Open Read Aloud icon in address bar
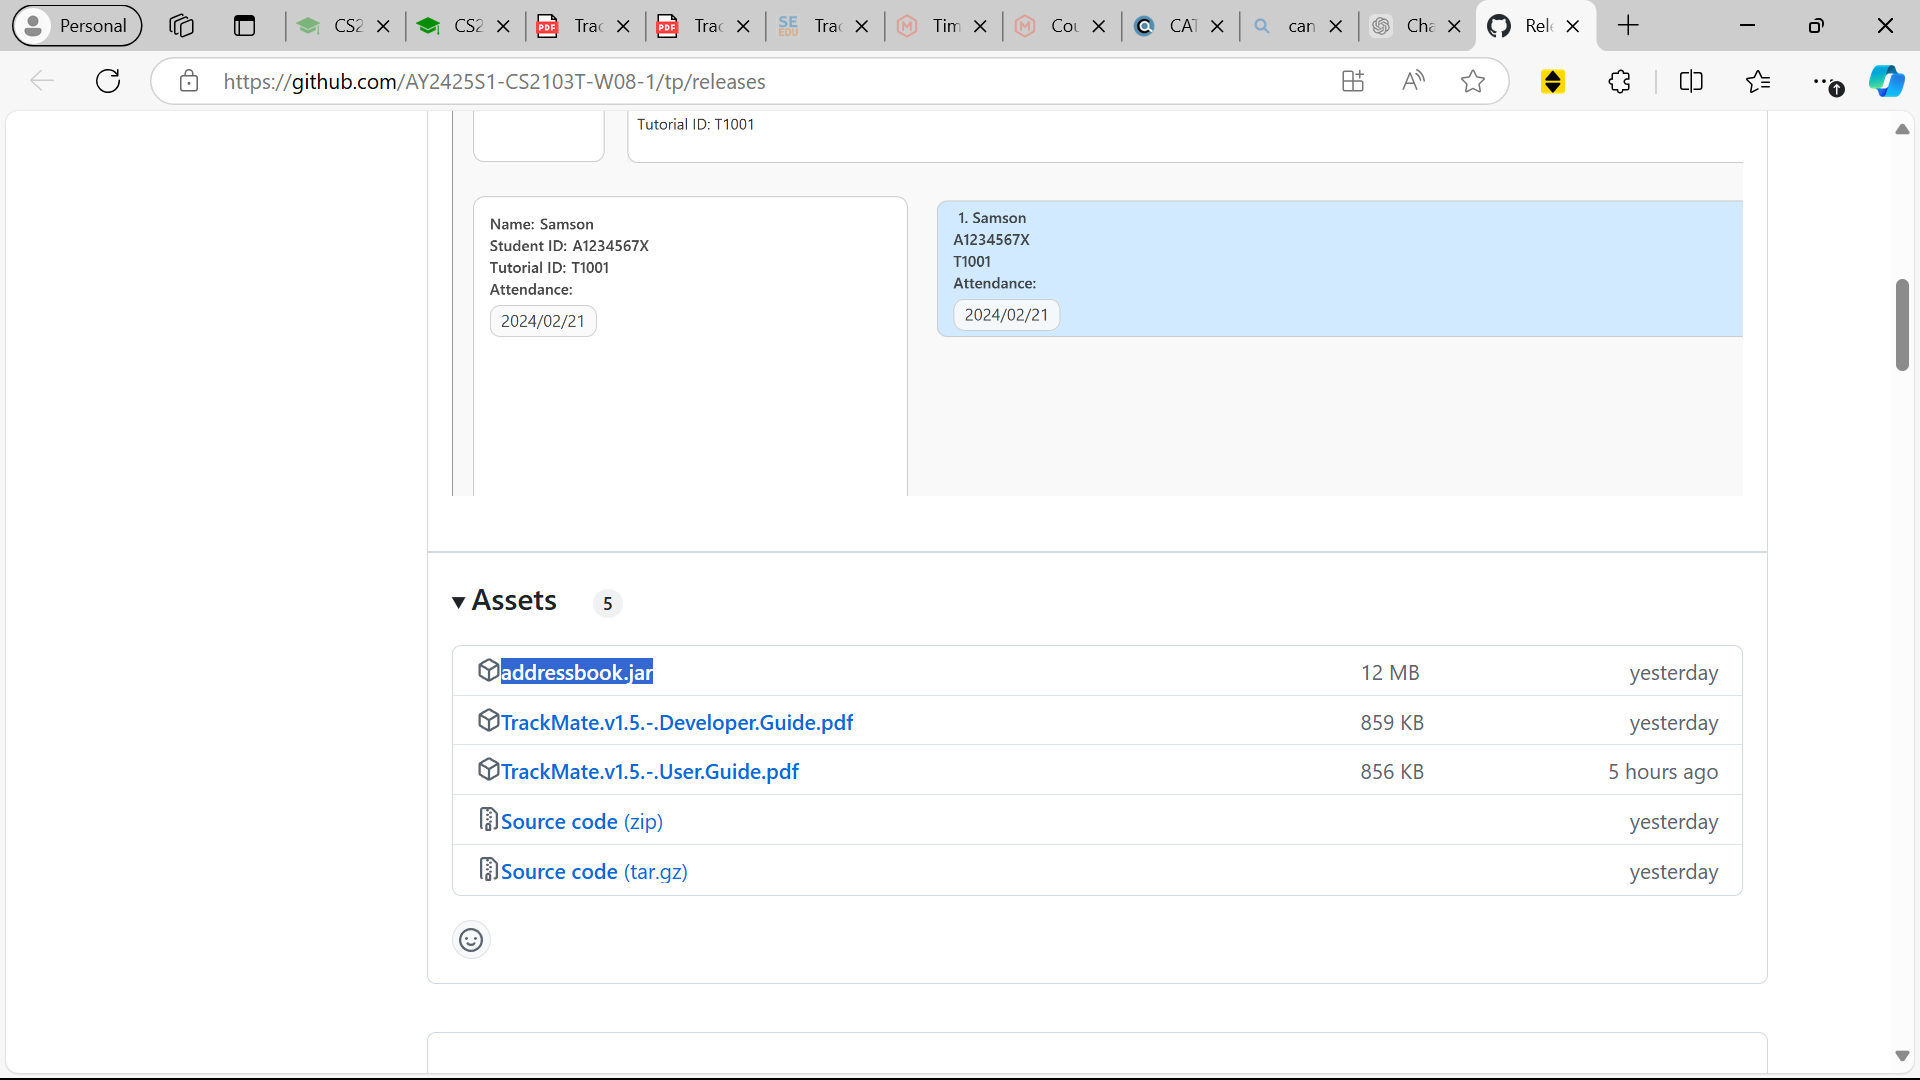Image resolution: width=1920 pixels, height=1080 pixels. coord(1413,81)
